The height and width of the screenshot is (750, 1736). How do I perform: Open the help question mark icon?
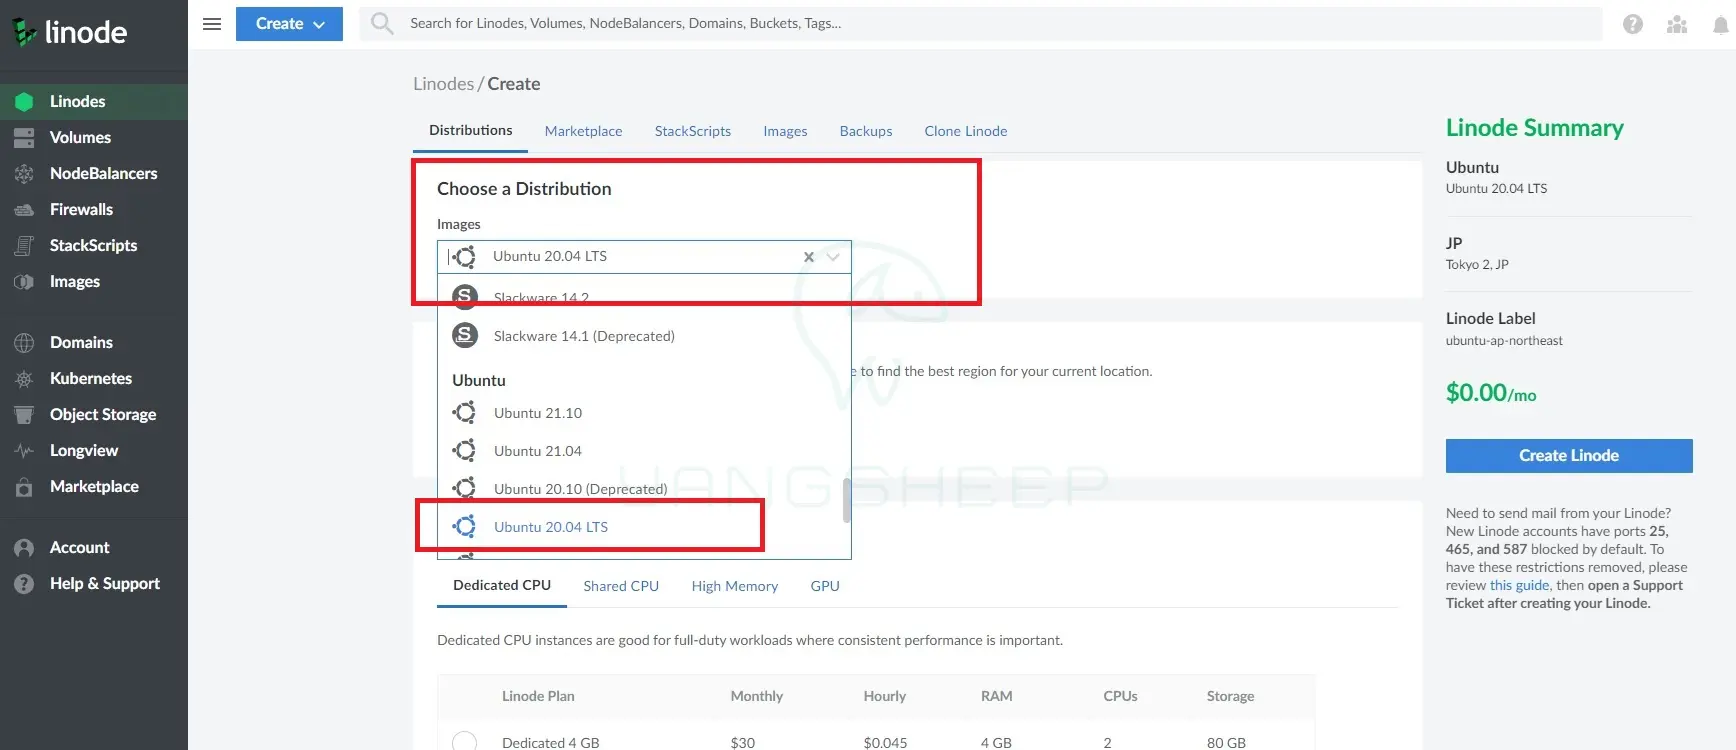pyautogui.click(x=1633, y=24)
